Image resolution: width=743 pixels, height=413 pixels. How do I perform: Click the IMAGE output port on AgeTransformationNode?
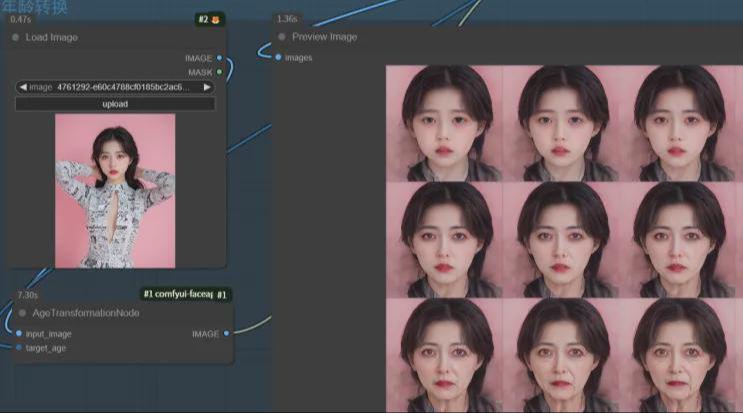[227, 333]
